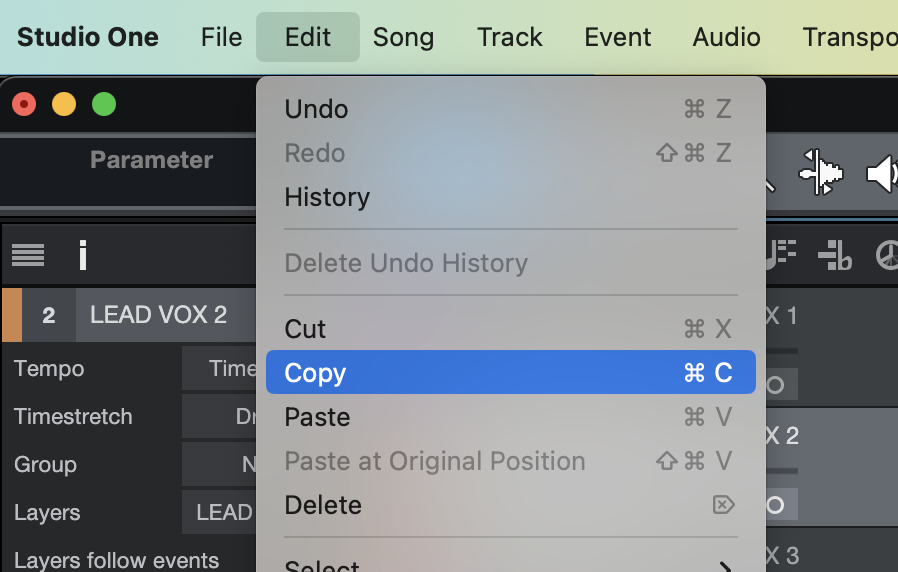898x572 pixels.
Task: Select the Listen tool speaker icon
Action: pos(881,174)
